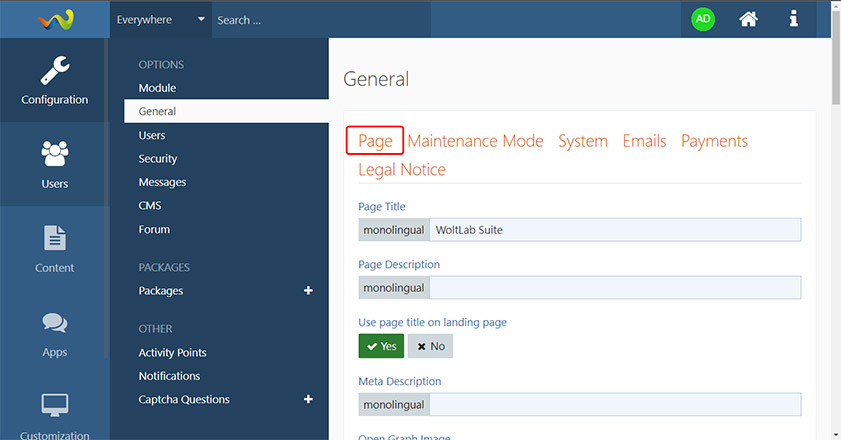Select No for page title on landing

(431, 346)
